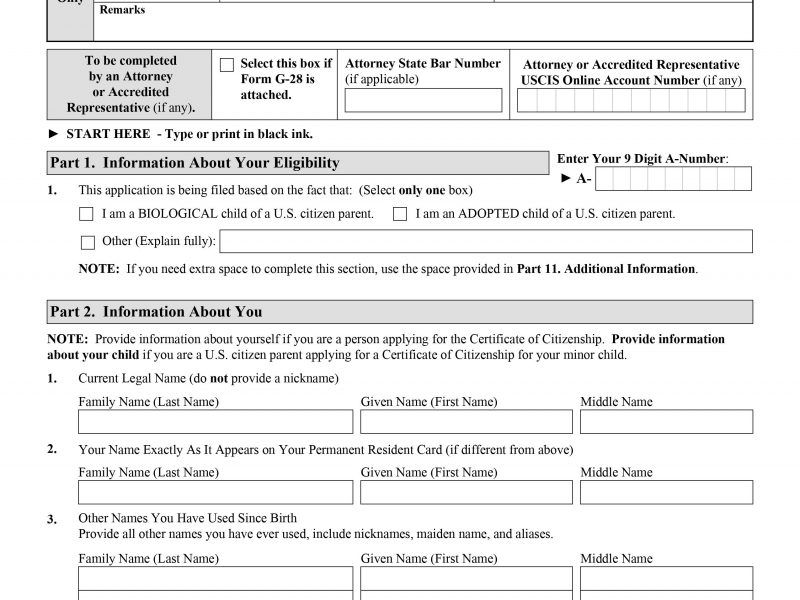Click the Remarks box
The image size is (800, 600).
pos(423,21)
